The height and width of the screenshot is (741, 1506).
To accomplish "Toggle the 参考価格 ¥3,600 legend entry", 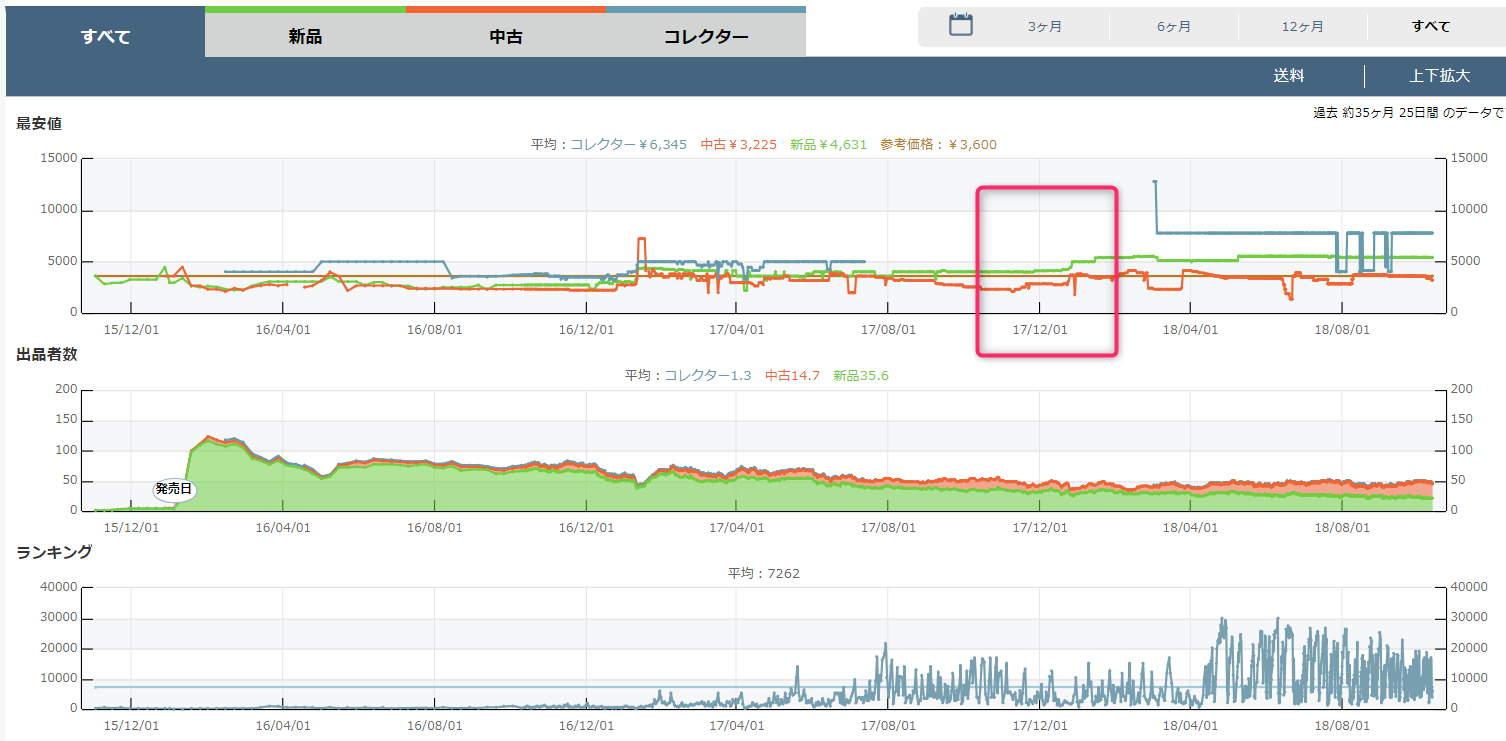I will coord(938,145).
